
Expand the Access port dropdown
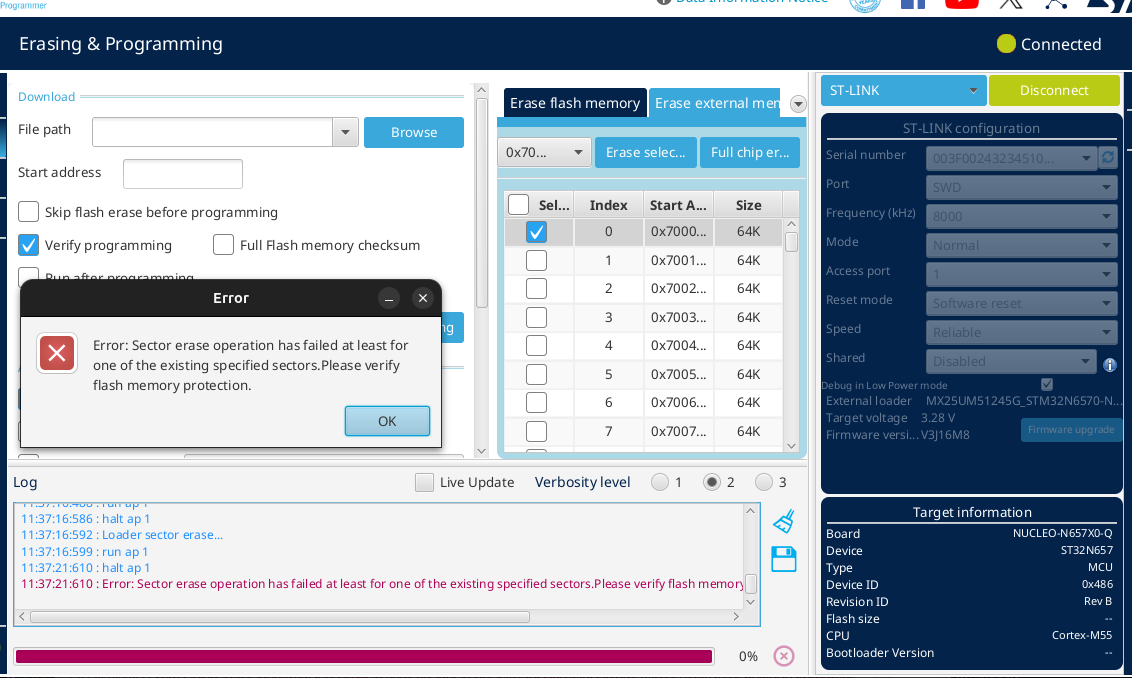[x=1021, y=274]
